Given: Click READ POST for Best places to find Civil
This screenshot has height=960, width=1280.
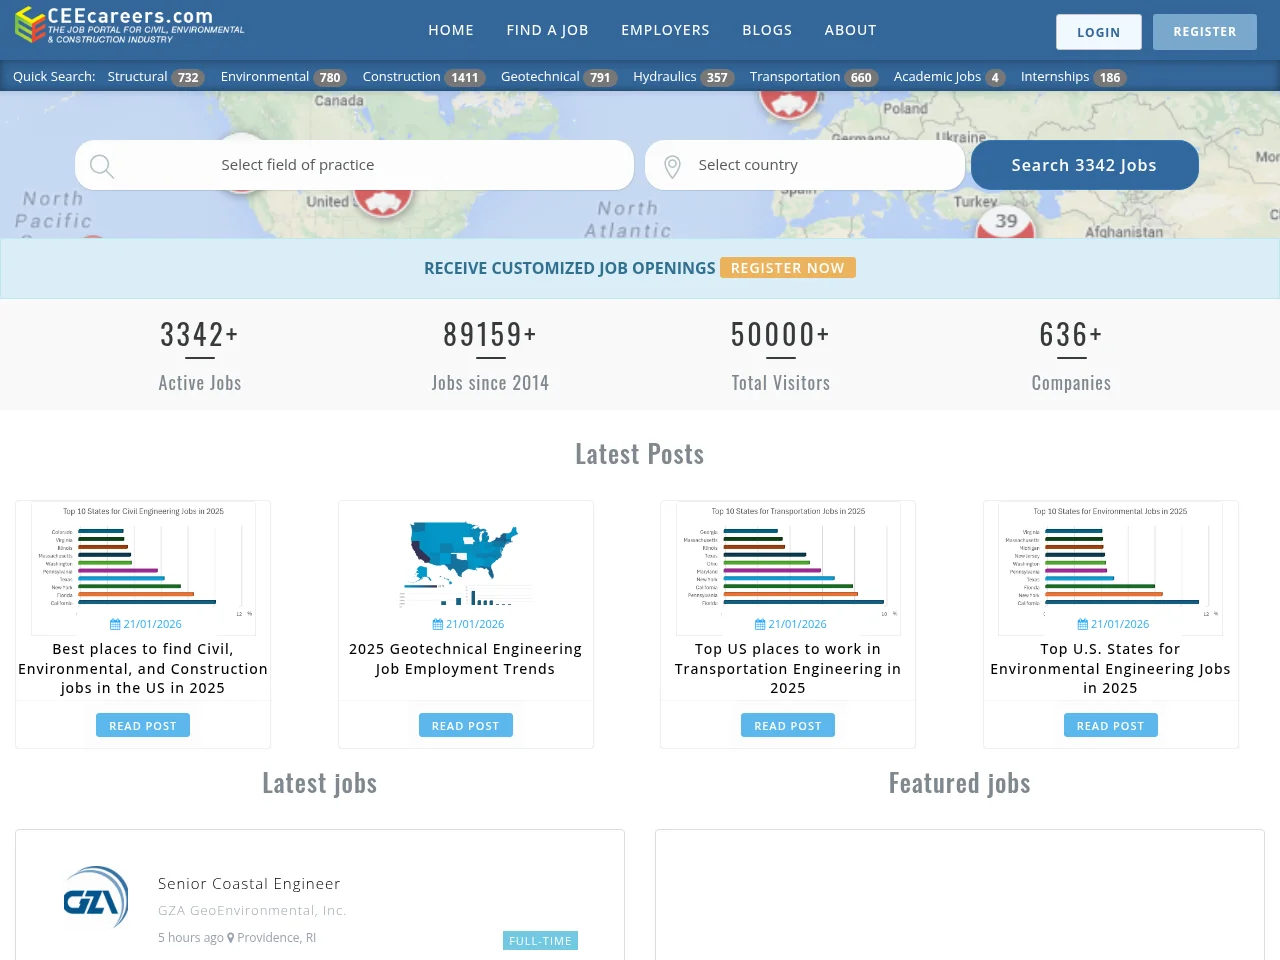Looking at the screenshot, I should [x=143, y=725].
